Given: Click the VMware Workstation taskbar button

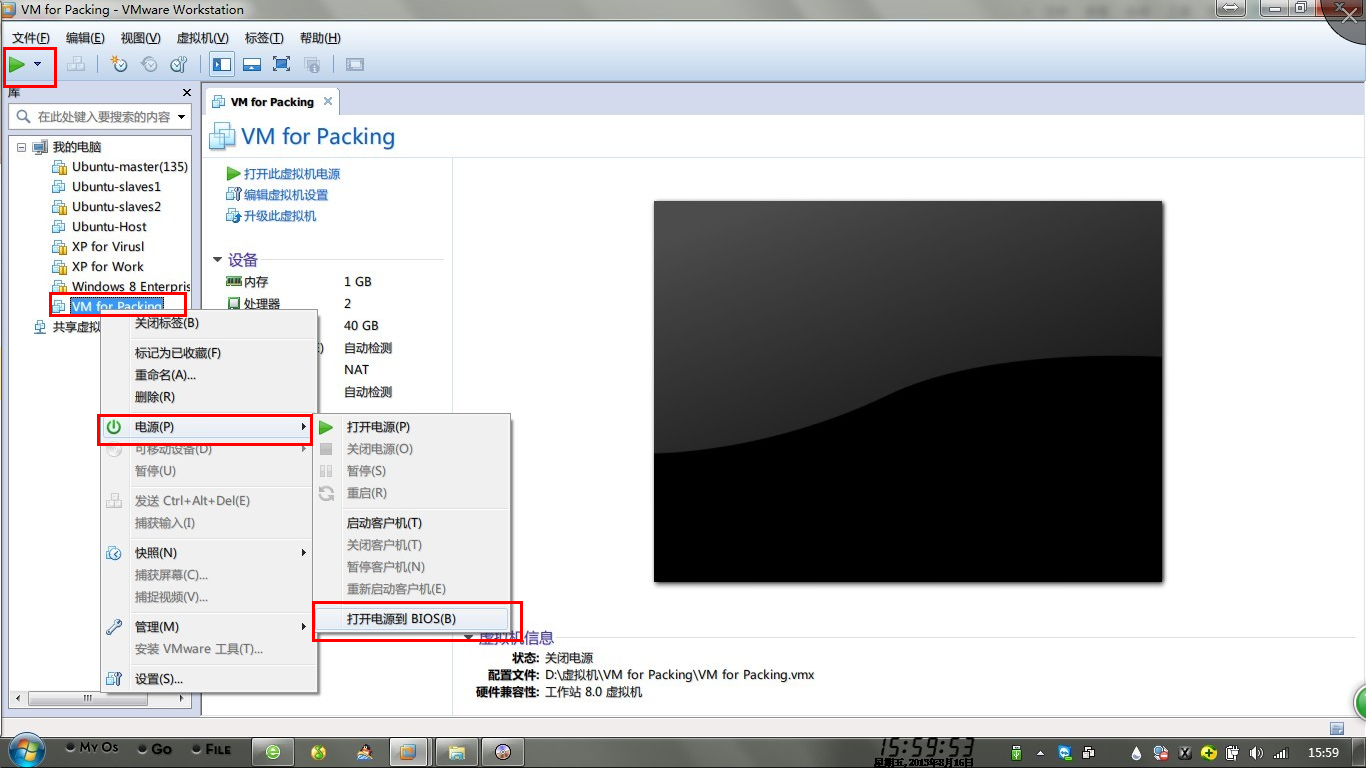Looking at the screenshot, I should (x=408, y=752).
